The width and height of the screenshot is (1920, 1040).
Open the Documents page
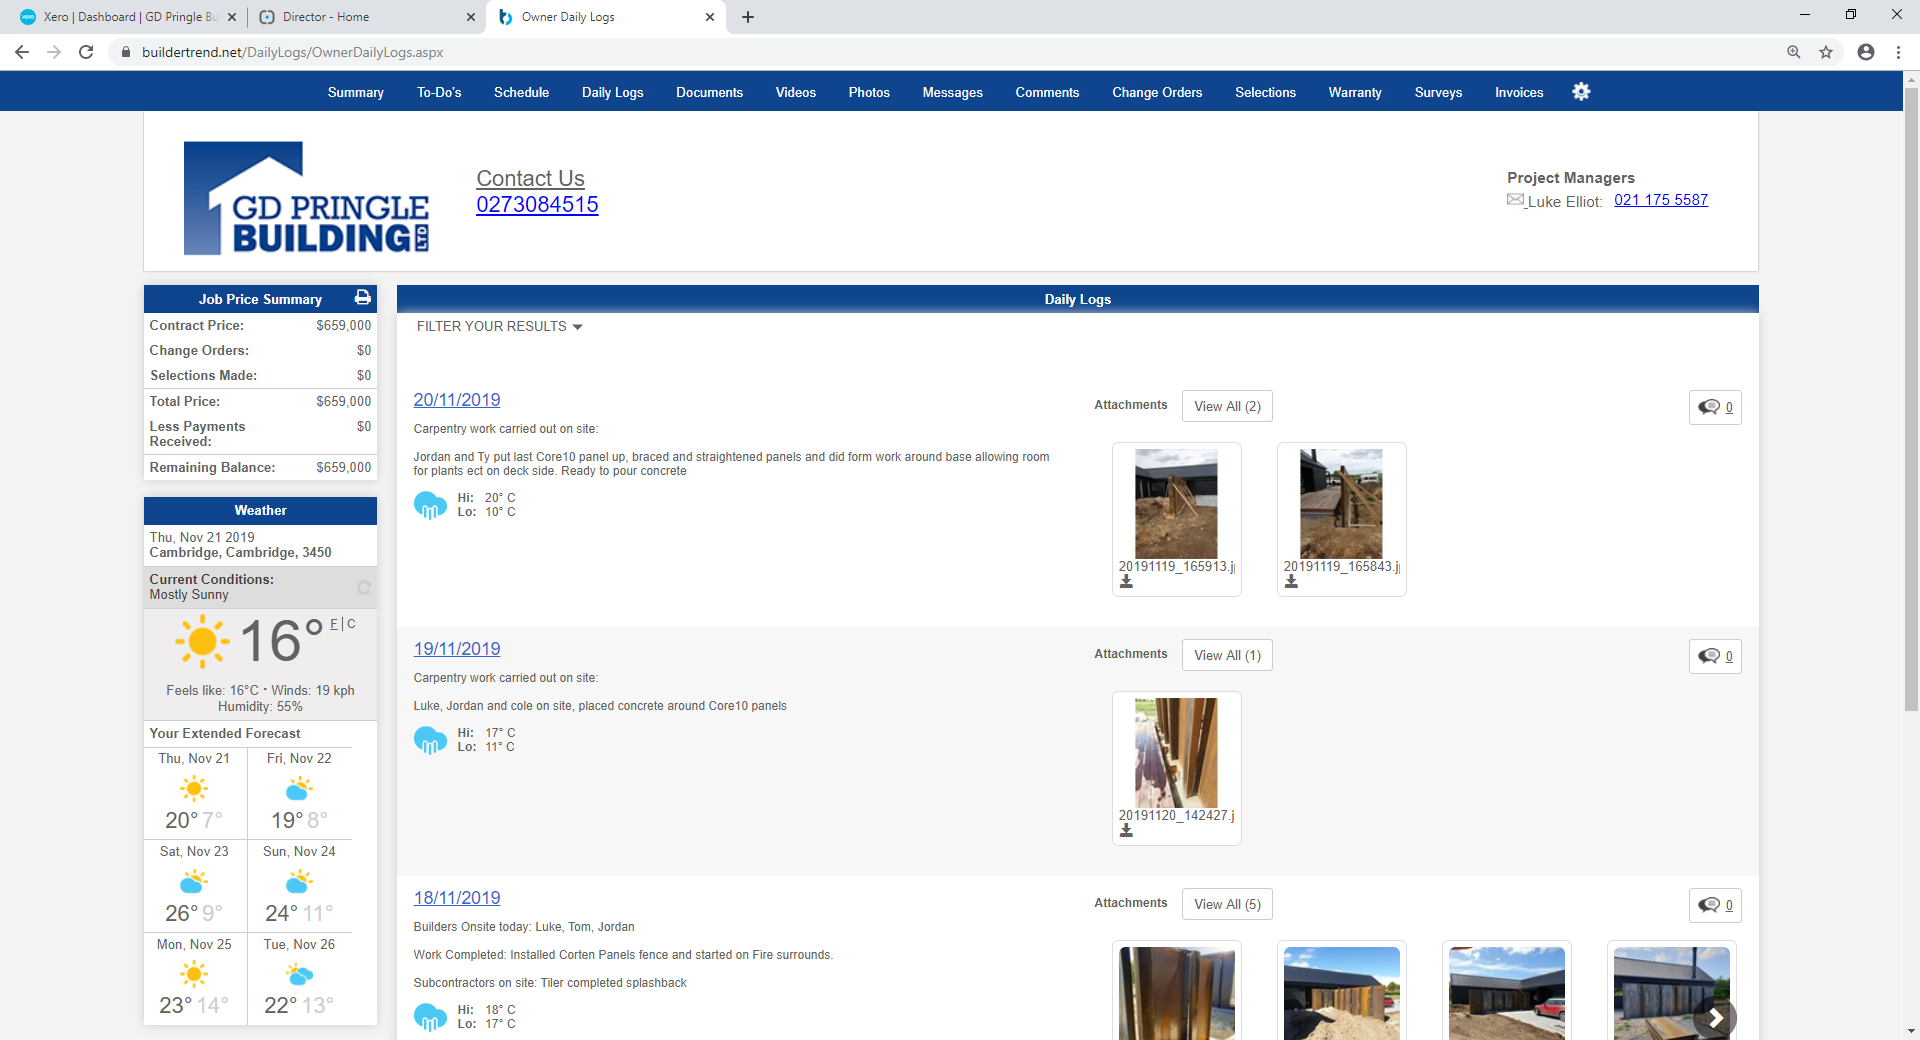(x=709, y=92)
